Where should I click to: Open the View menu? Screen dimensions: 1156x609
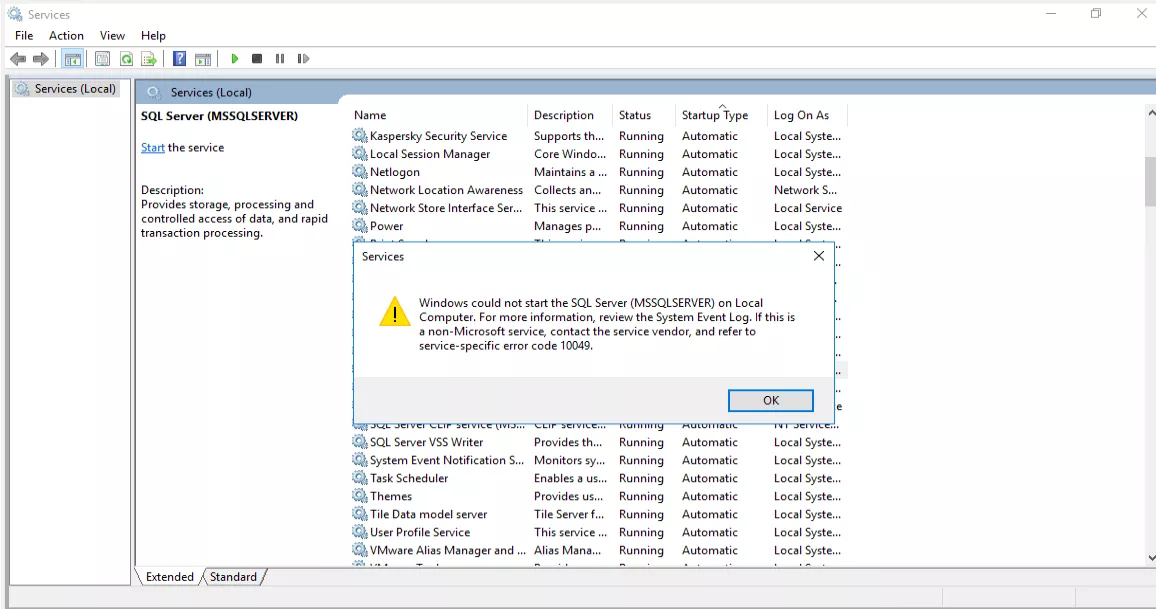[x=112, y=35]
